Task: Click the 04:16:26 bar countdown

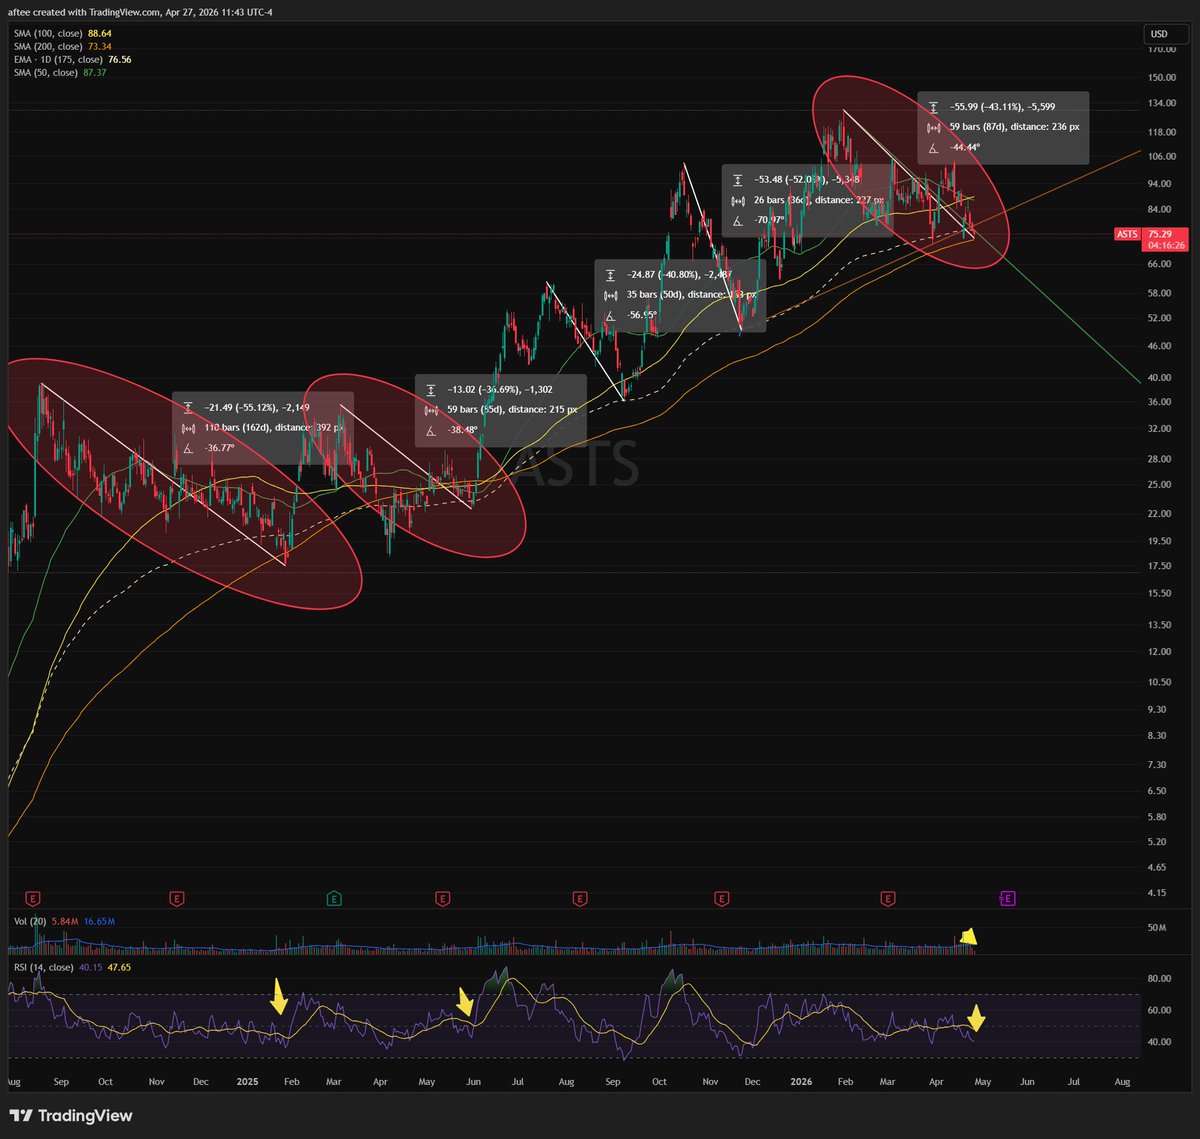Action: click(x=1166, y=245)
